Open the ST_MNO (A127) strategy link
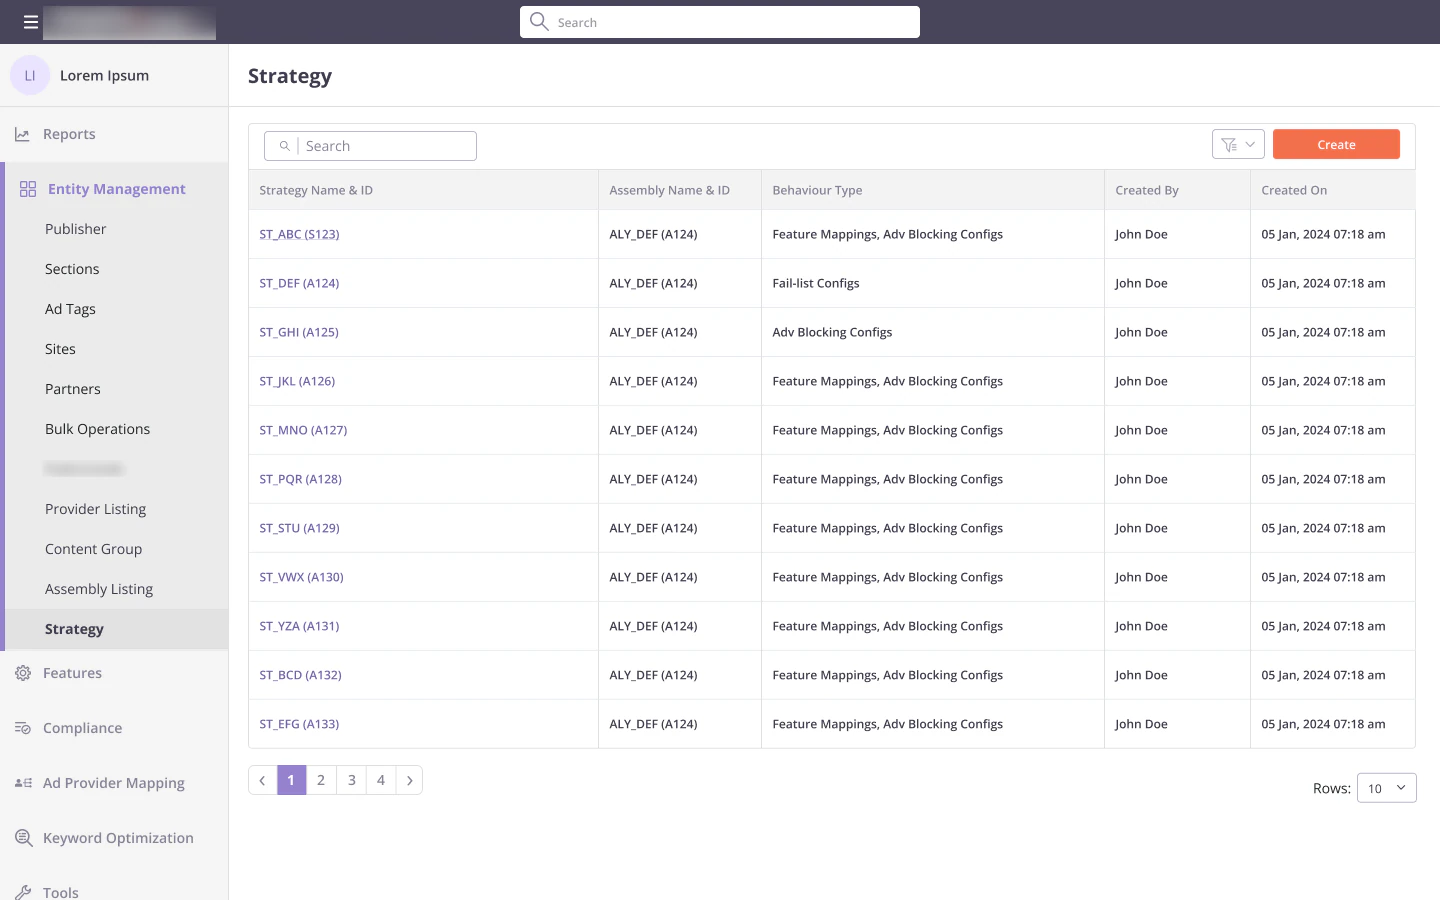1440x900 pixels. click(x=303, y=430)
